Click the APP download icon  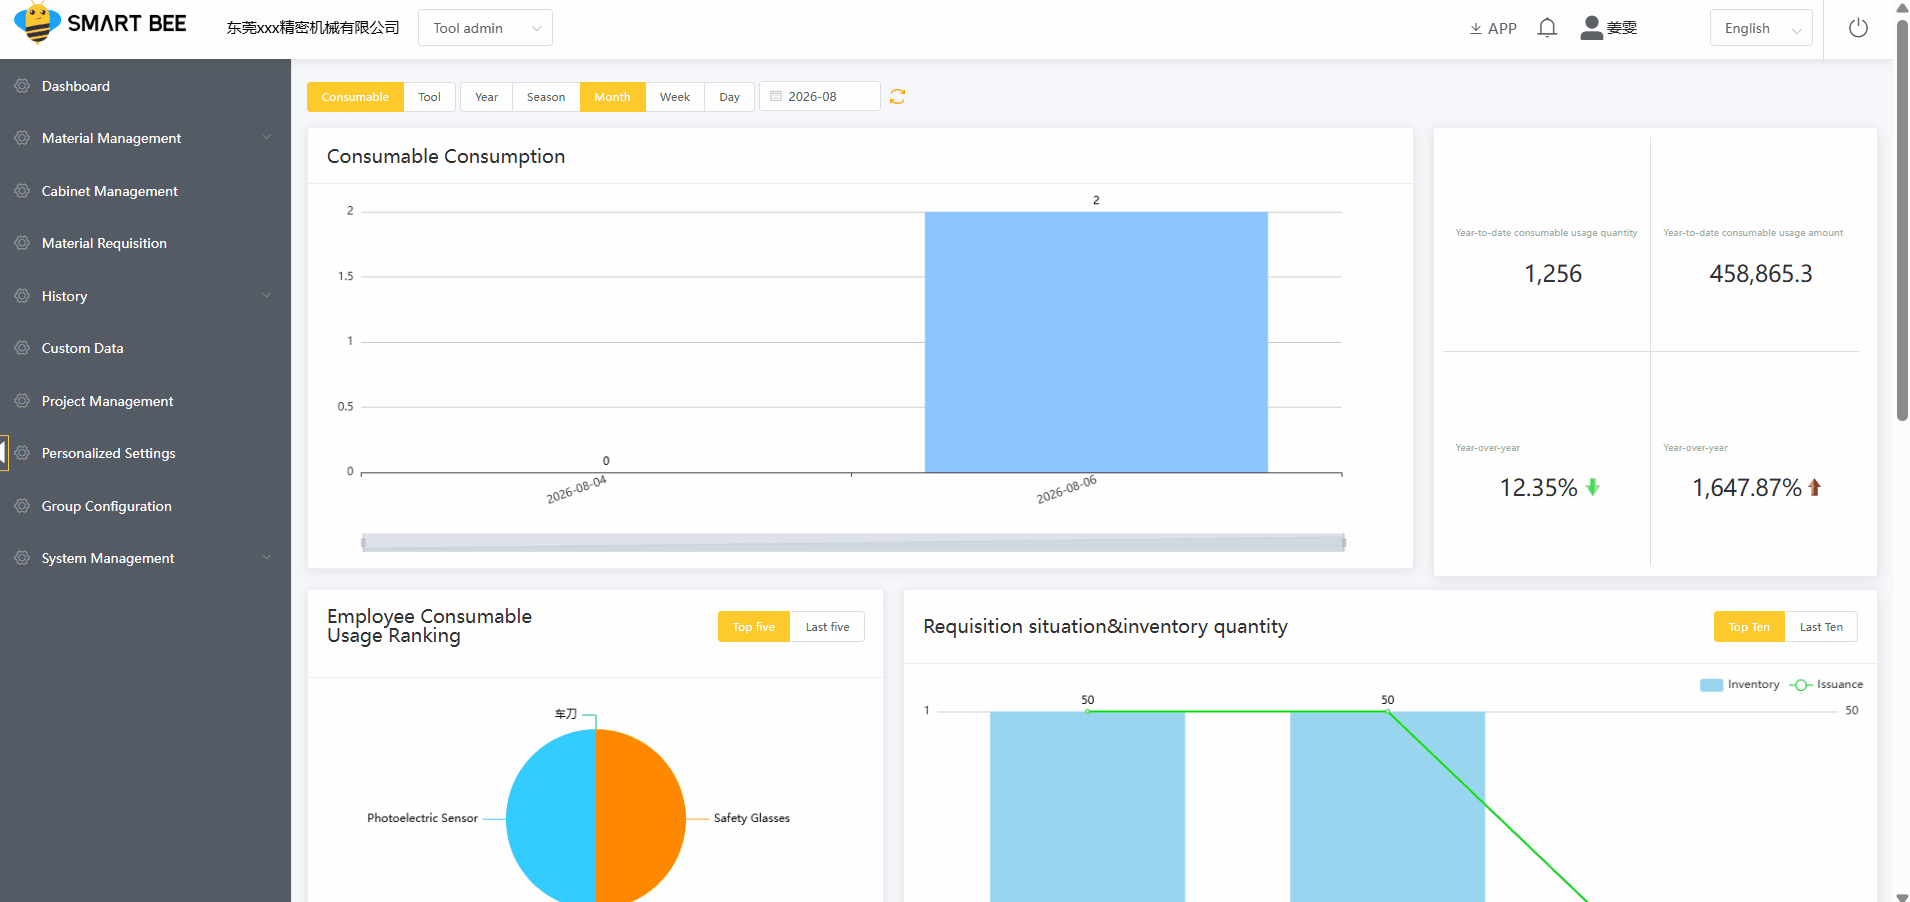click(x=1475, y=29)
